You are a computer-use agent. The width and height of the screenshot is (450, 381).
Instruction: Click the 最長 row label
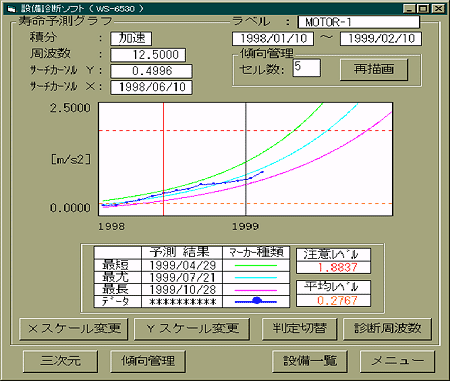click(x=118, y=290)
